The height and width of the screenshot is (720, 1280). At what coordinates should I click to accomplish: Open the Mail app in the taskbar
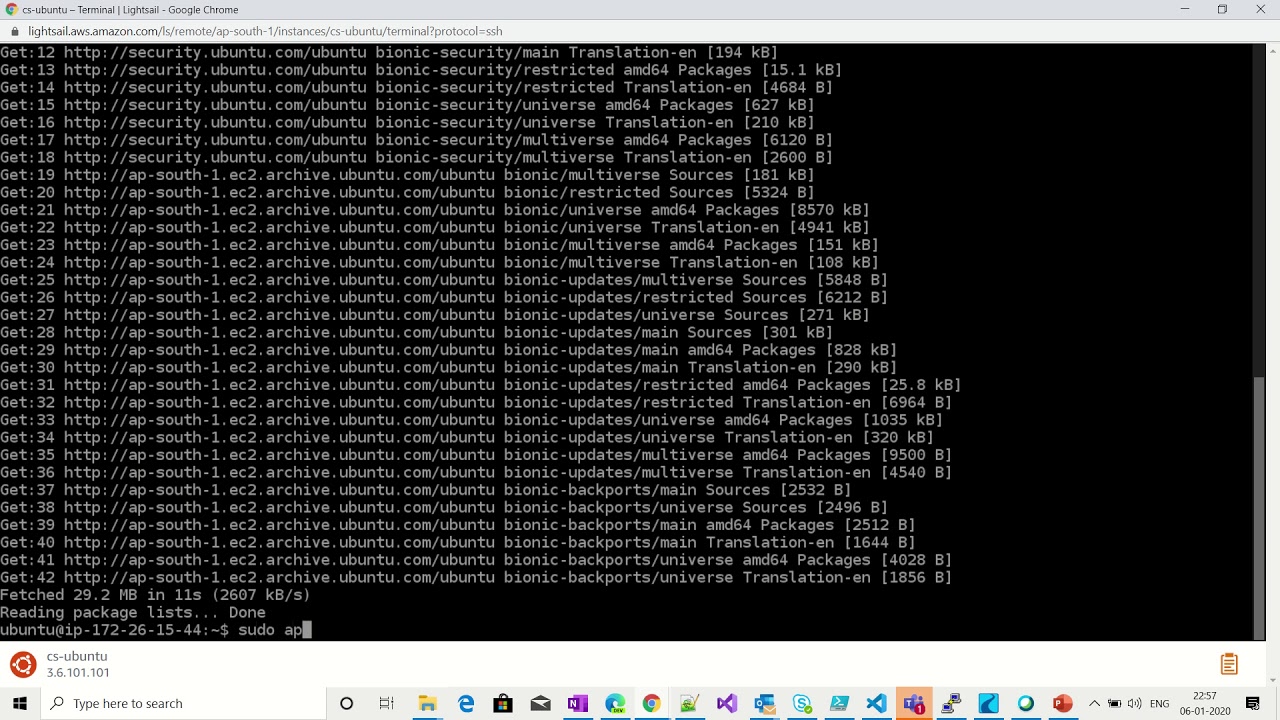tap(540, 704)
